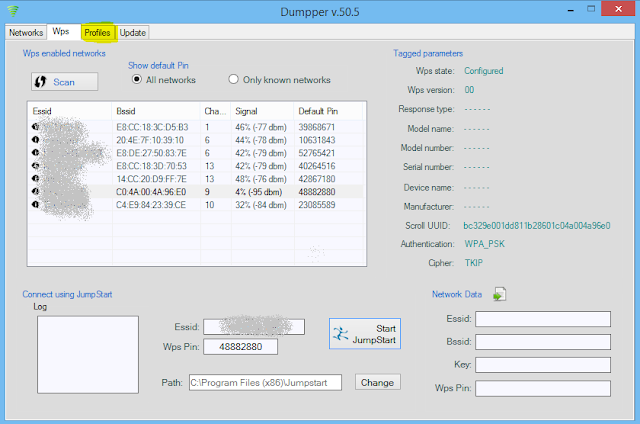
Task: Click default pin 39868671
Action: 317,127
